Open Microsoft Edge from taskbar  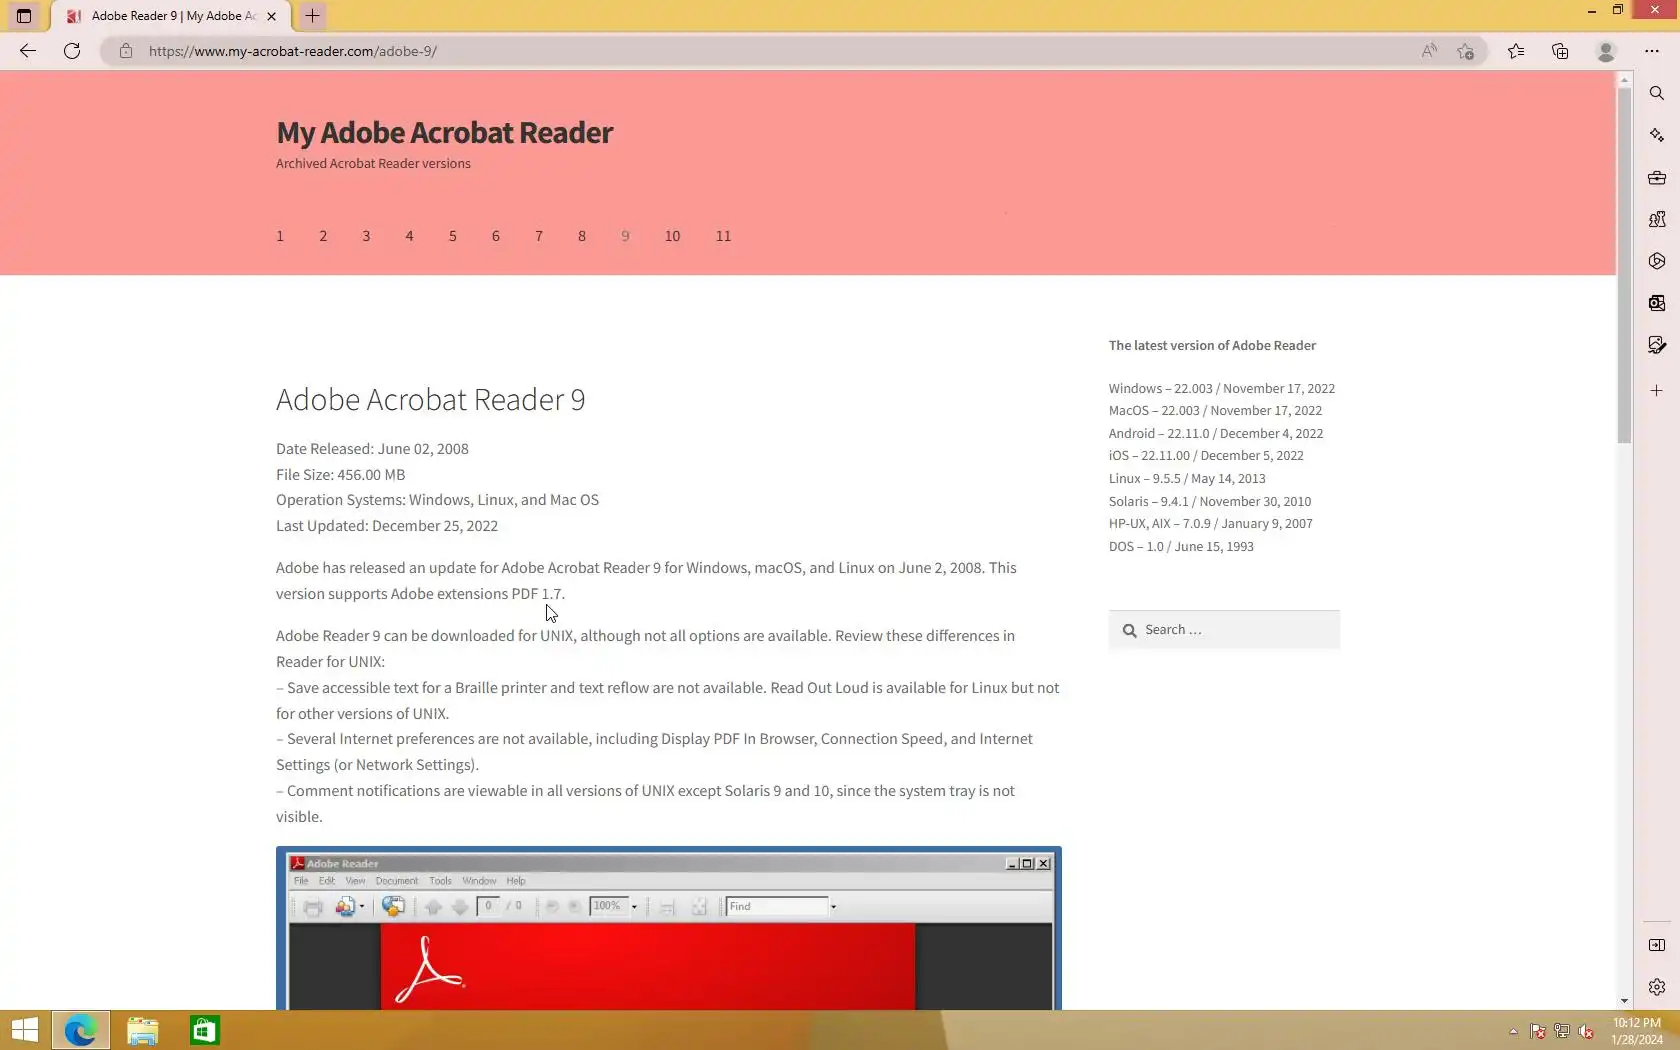point(80,1030)
